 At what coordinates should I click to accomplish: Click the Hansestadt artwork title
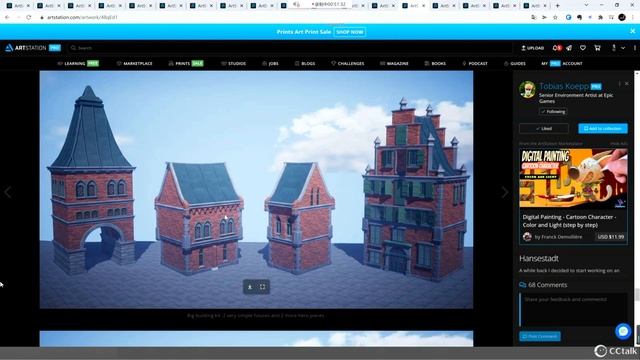(x=539, y=258)
